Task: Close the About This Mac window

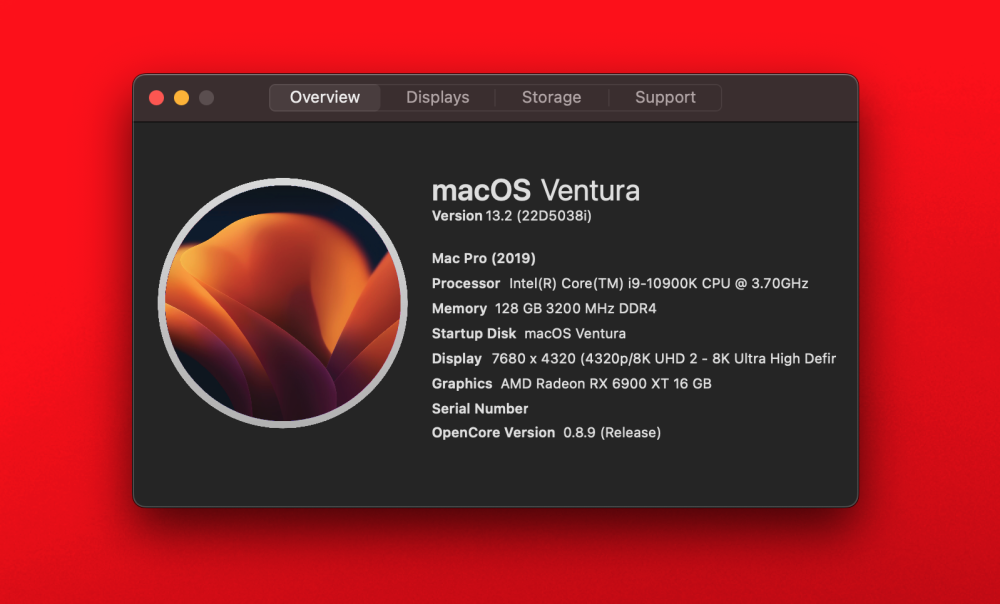Action: coord(156,98)
